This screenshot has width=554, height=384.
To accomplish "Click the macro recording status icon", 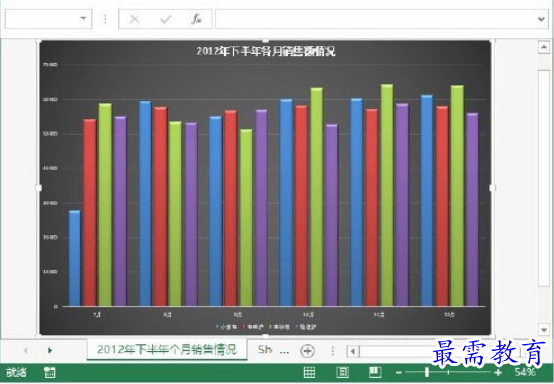I will point(49,372).
